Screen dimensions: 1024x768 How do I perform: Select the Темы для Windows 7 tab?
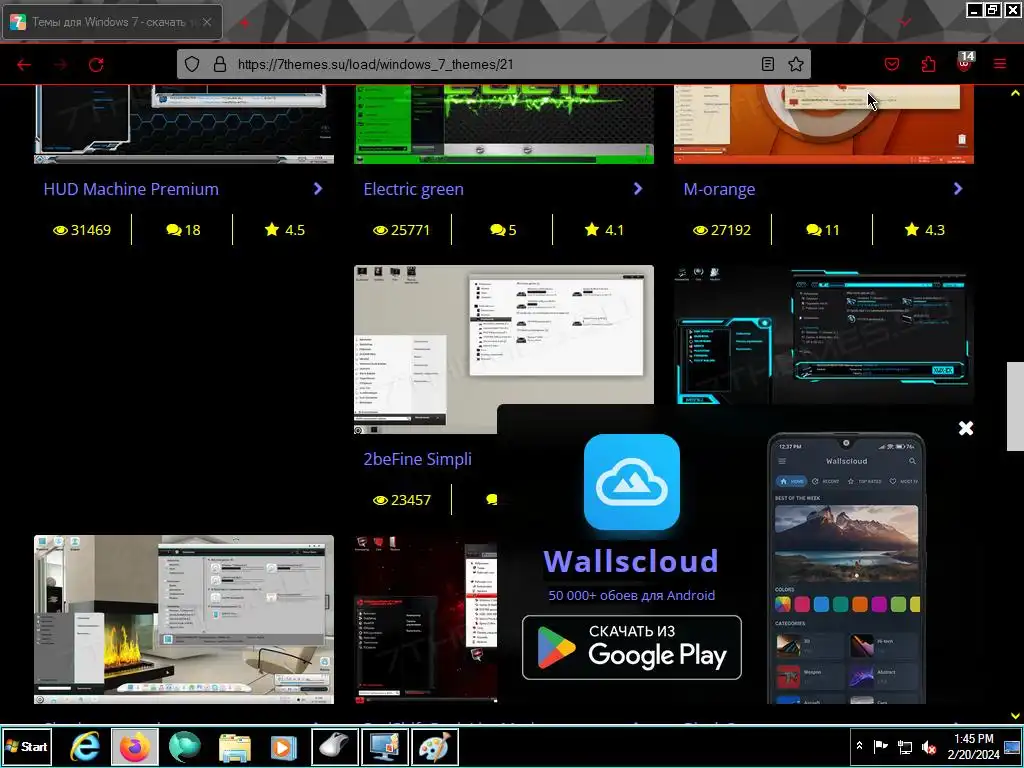112,22
